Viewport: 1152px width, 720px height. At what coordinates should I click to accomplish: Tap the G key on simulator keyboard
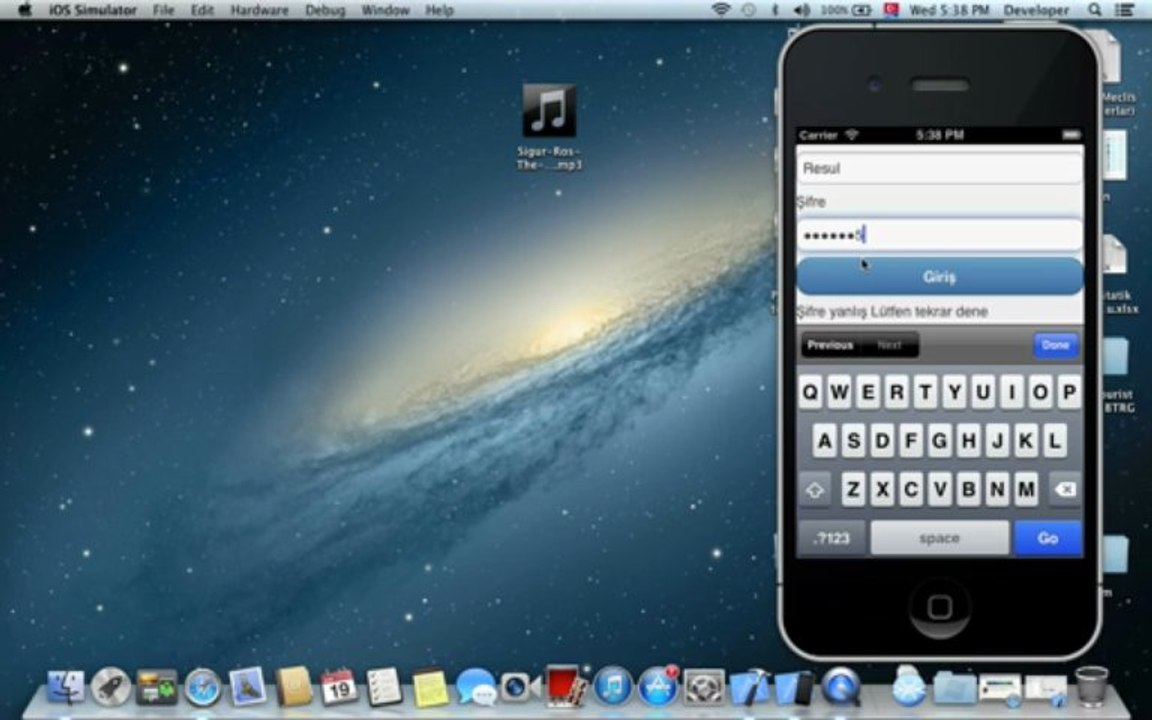pyautogui.click(x=939, y=440)
